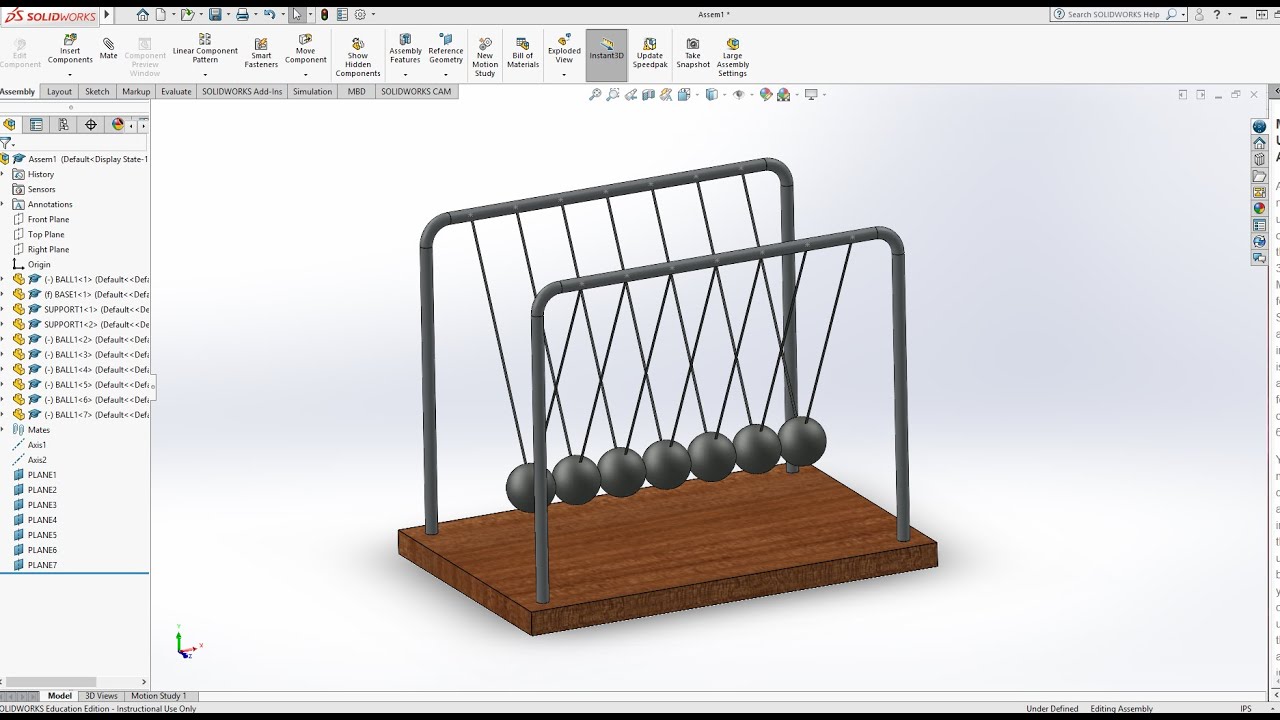
Task: Select Front Plane in tree
Action: point(48,219)
